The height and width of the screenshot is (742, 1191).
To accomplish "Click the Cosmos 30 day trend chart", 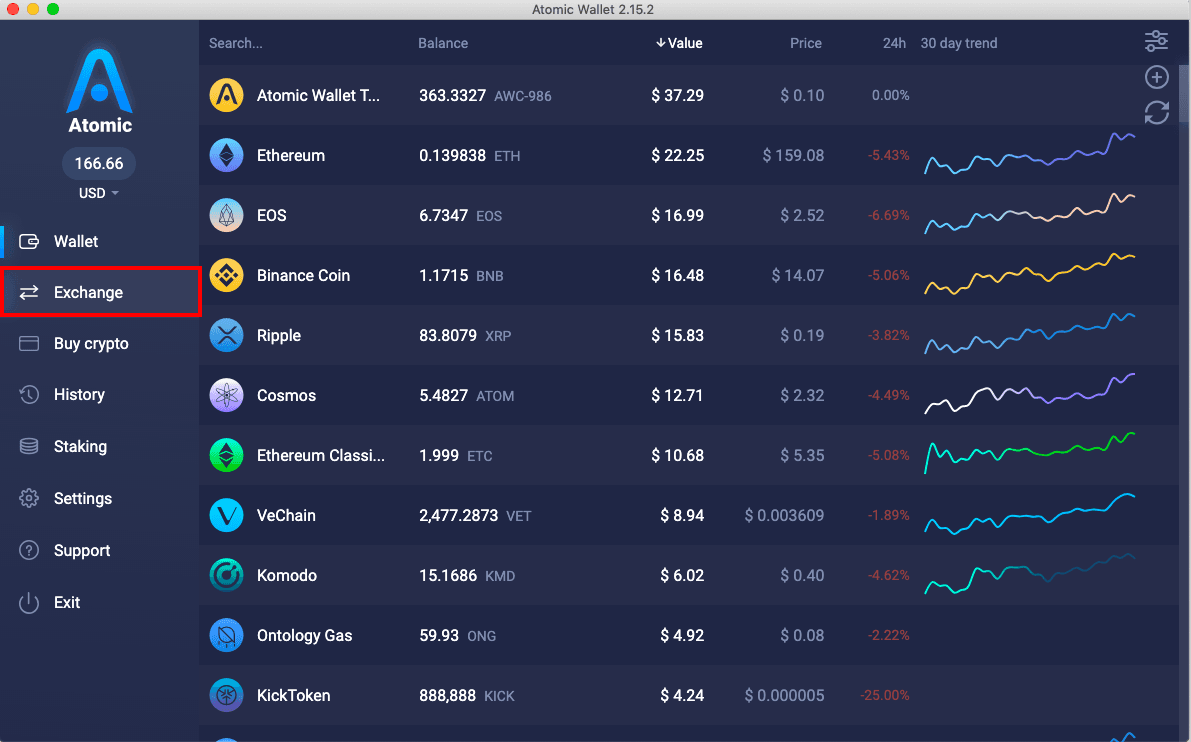I will 1029,394.
